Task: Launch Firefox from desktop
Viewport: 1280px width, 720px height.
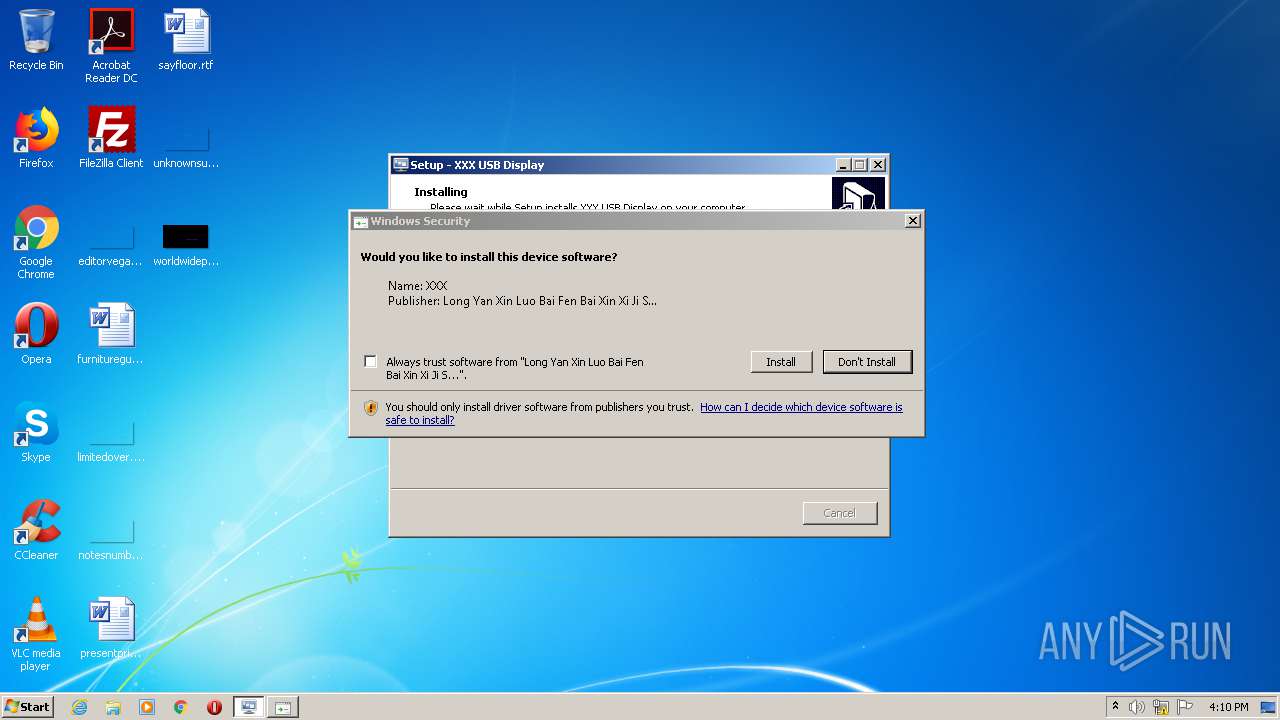Action: [x=36, y=138]
